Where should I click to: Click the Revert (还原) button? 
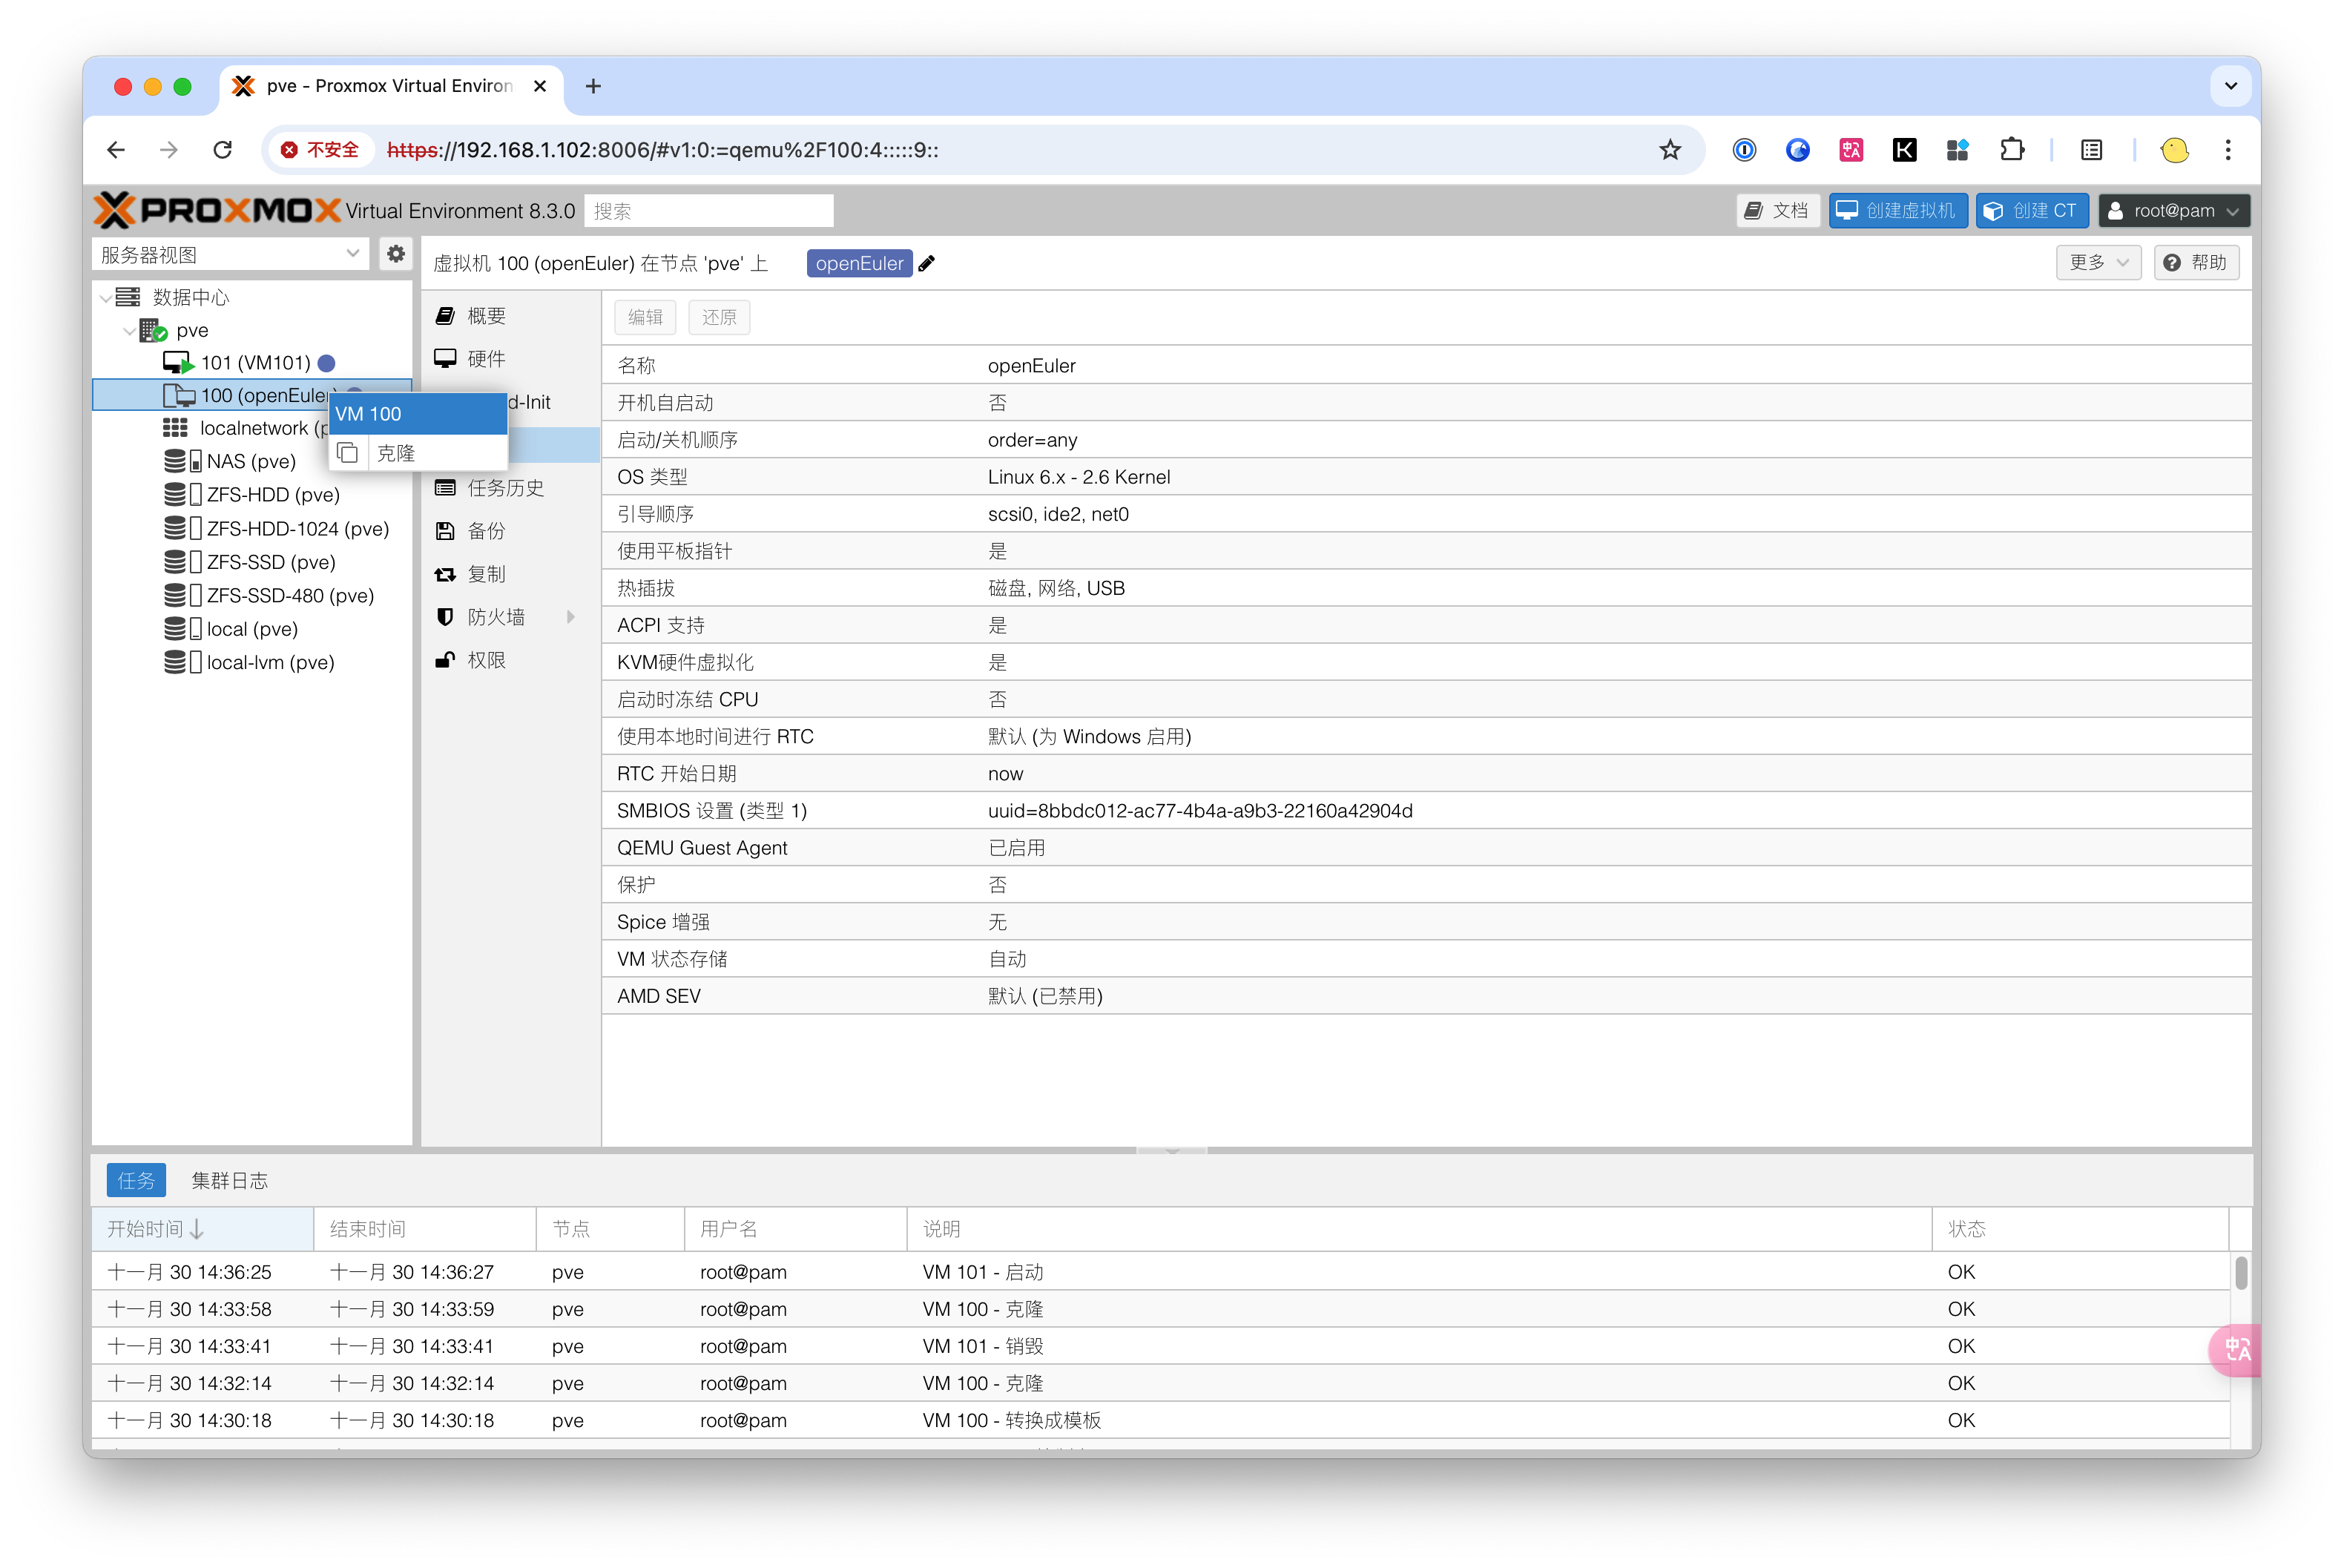pos(719,317)
